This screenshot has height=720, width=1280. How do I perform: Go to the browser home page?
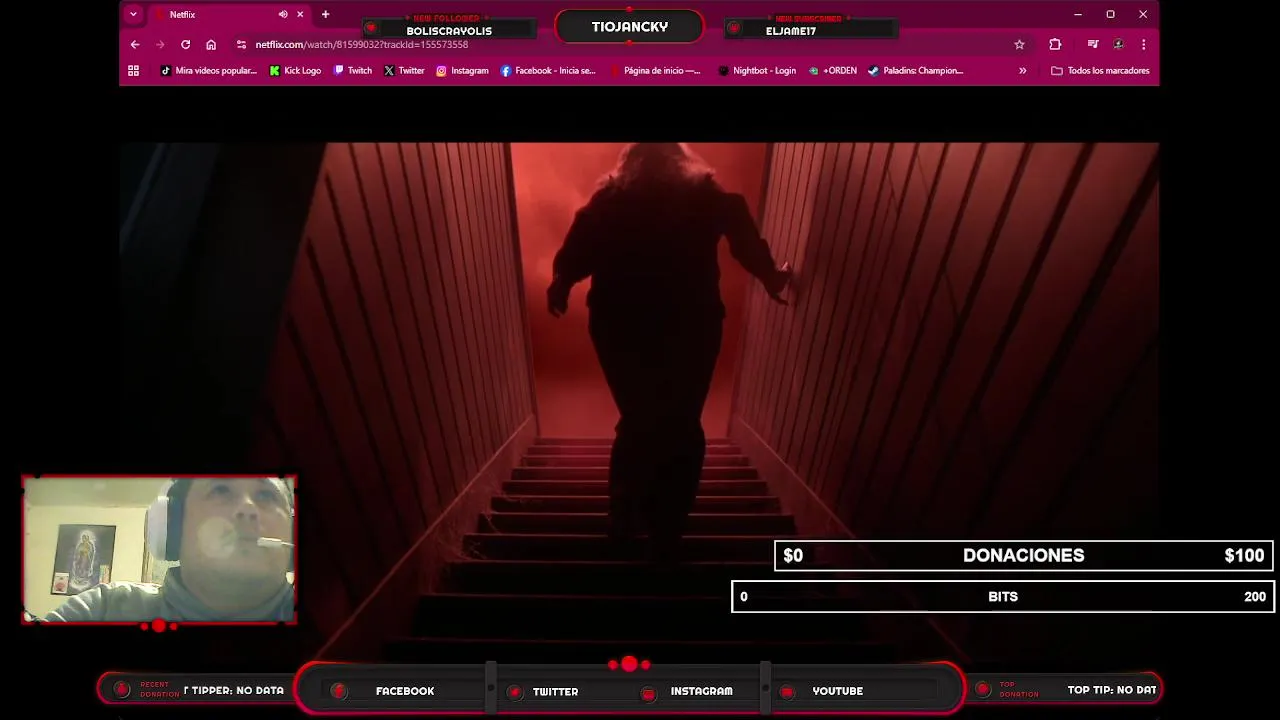point(211,44)
